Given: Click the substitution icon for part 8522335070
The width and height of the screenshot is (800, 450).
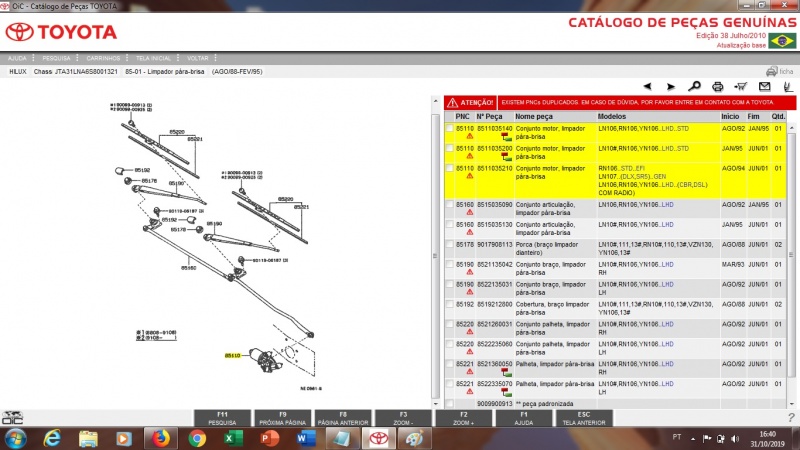Looking at the screenshot, I should (506, 392).
